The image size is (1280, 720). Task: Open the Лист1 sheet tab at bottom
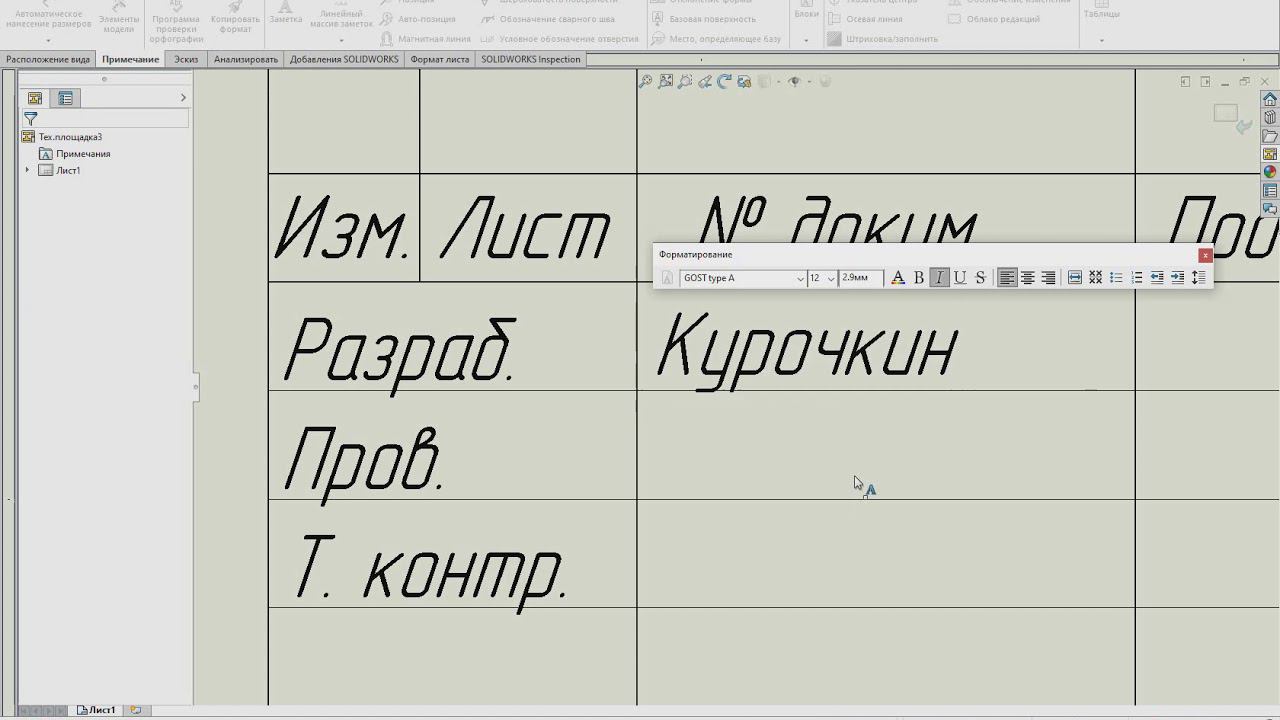tap(96, 710)
